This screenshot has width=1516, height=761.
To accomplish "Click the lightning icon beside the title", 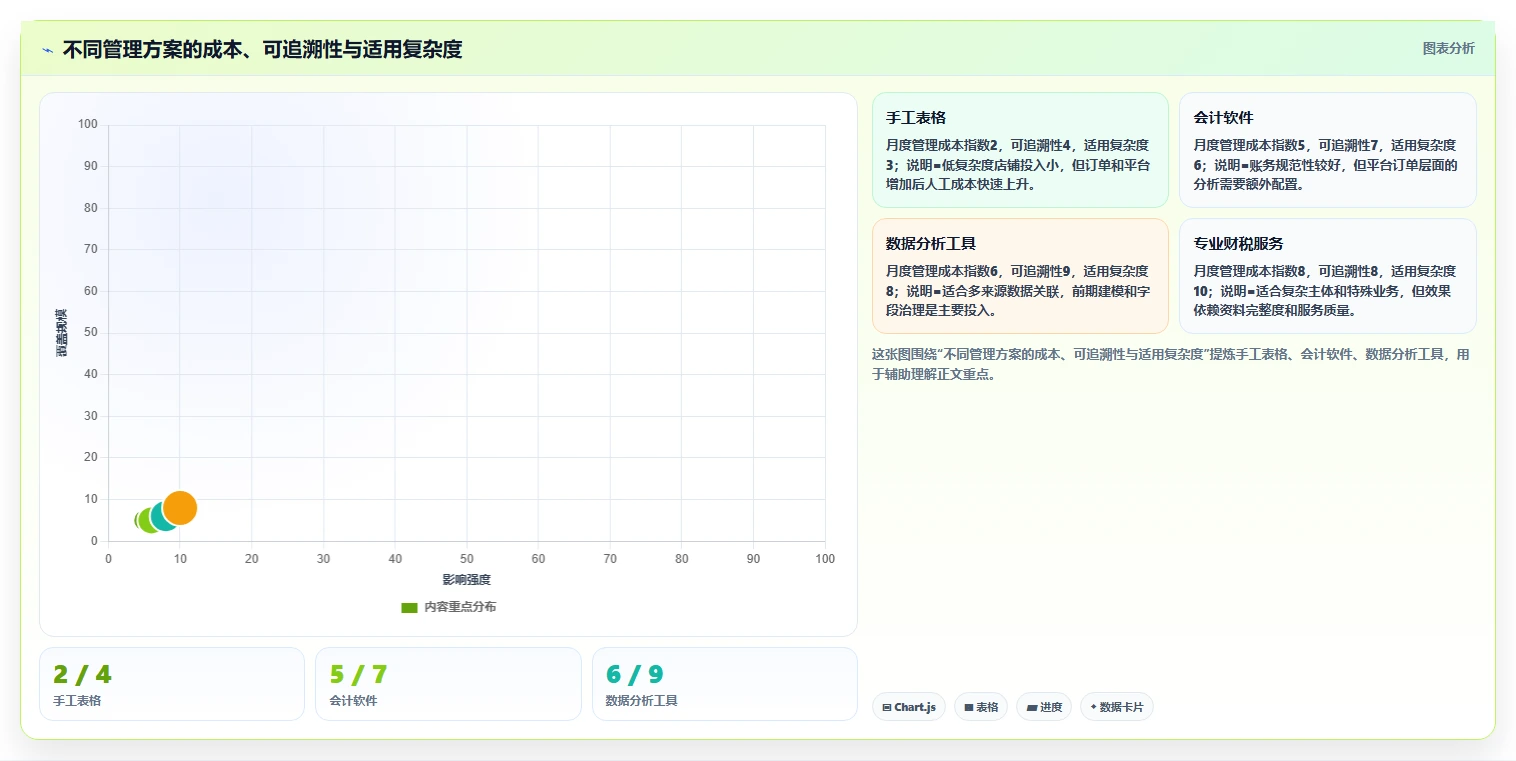I will pos(47,50).
